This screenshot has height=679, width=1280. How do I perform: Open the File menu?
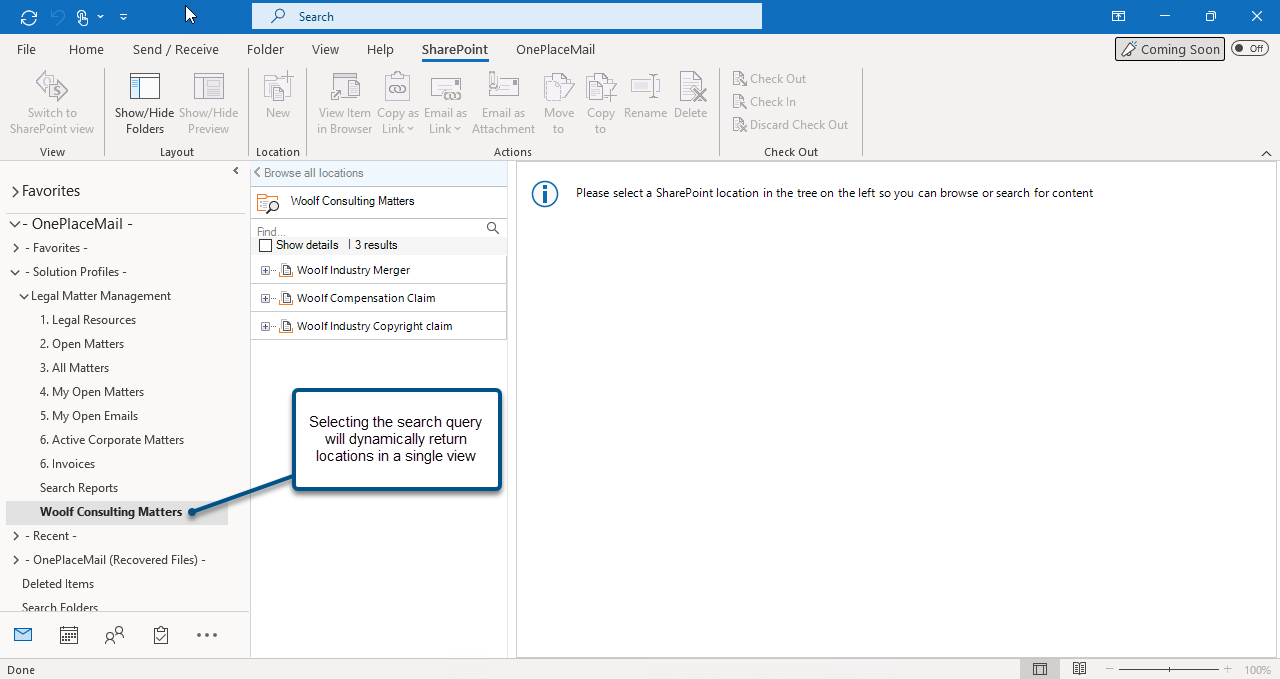tap(27, 49)
